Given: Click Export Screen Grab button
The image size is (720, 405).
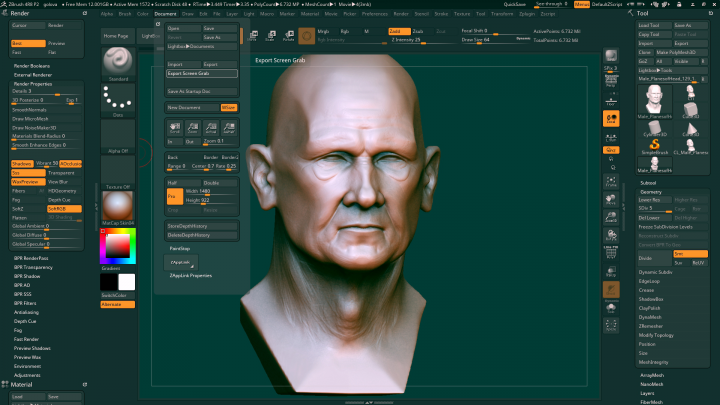Looking at the screenshot, I should [202, 73].
